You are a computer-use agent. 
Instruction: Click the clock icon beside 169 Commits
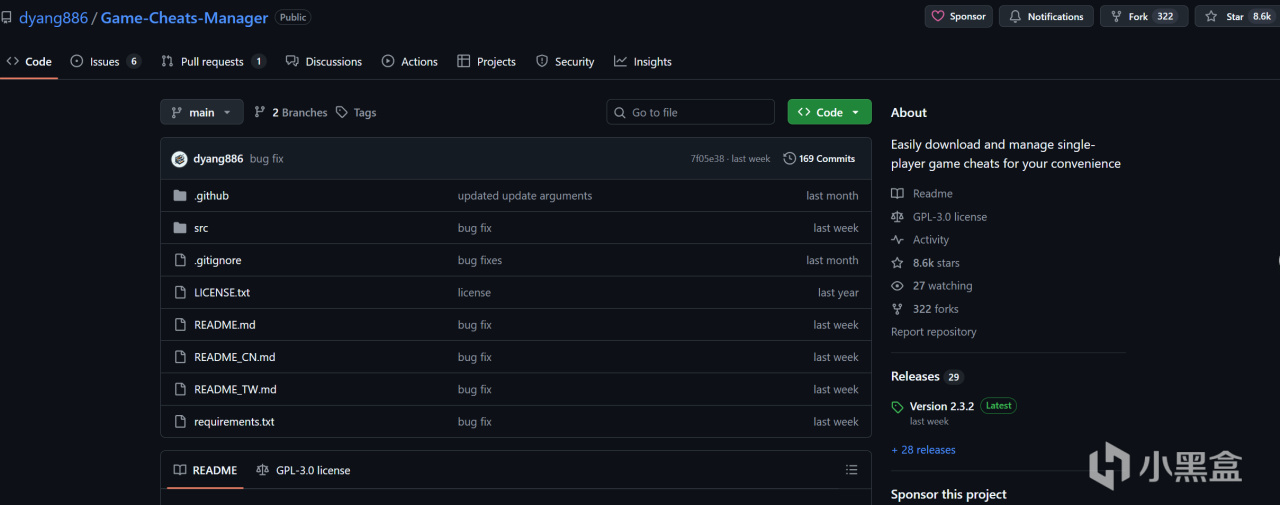(789, 159)
